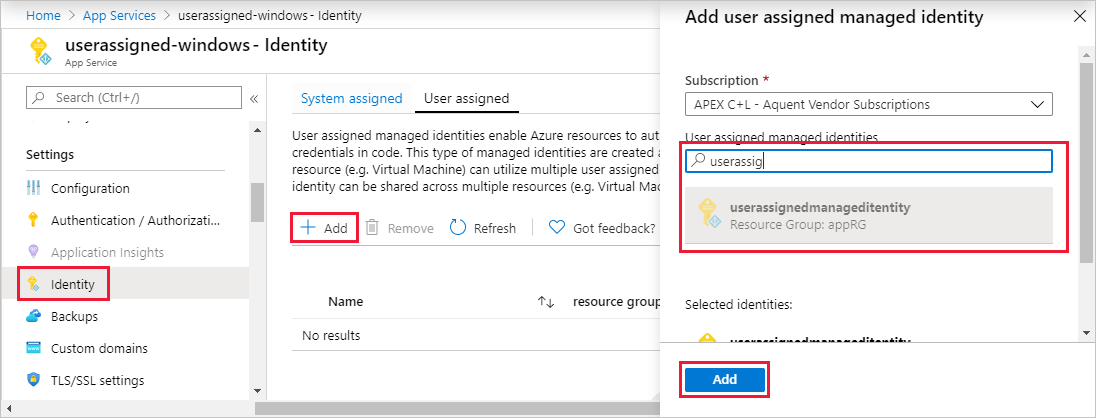Click the Refresh icon in toolbar
This screenshot has width=1096, height=418.
[458, 228]
